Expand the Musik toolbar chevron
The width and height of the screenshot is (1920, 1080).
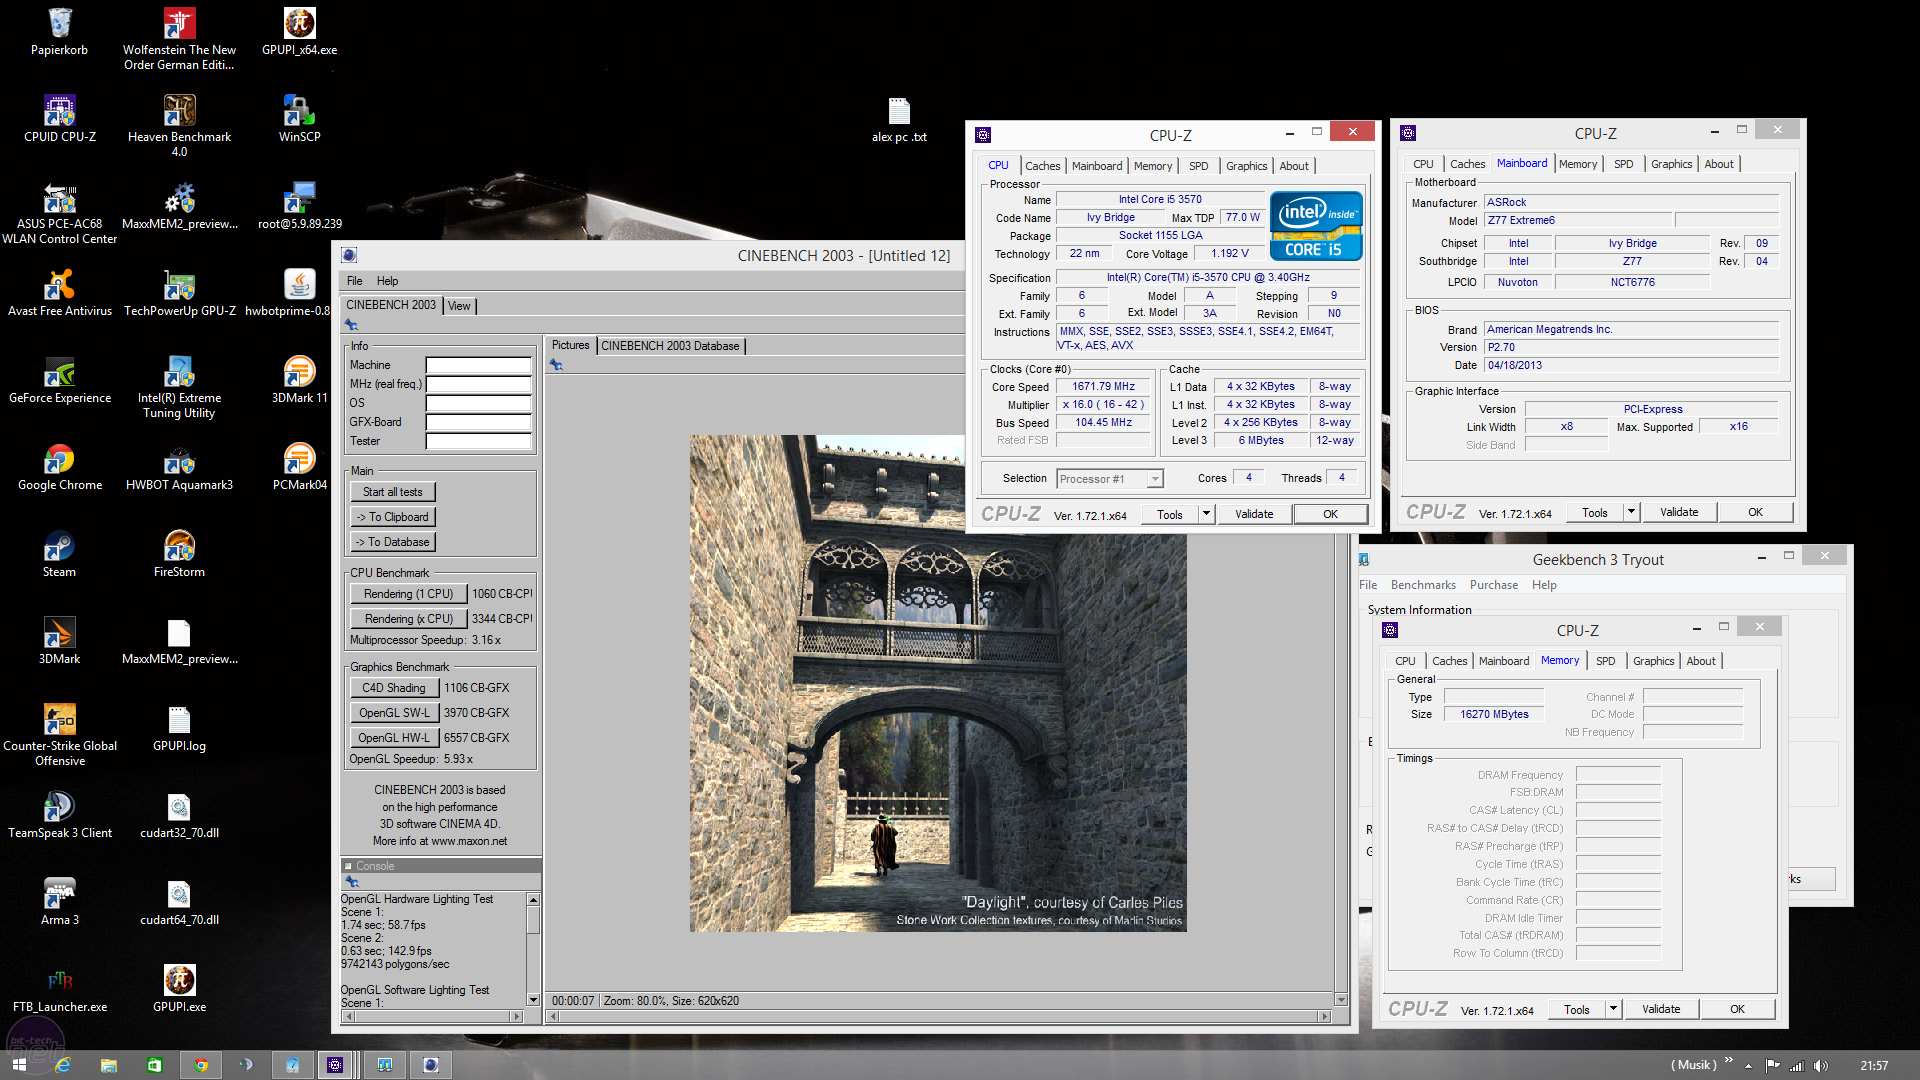[x=1729, y=1061]
